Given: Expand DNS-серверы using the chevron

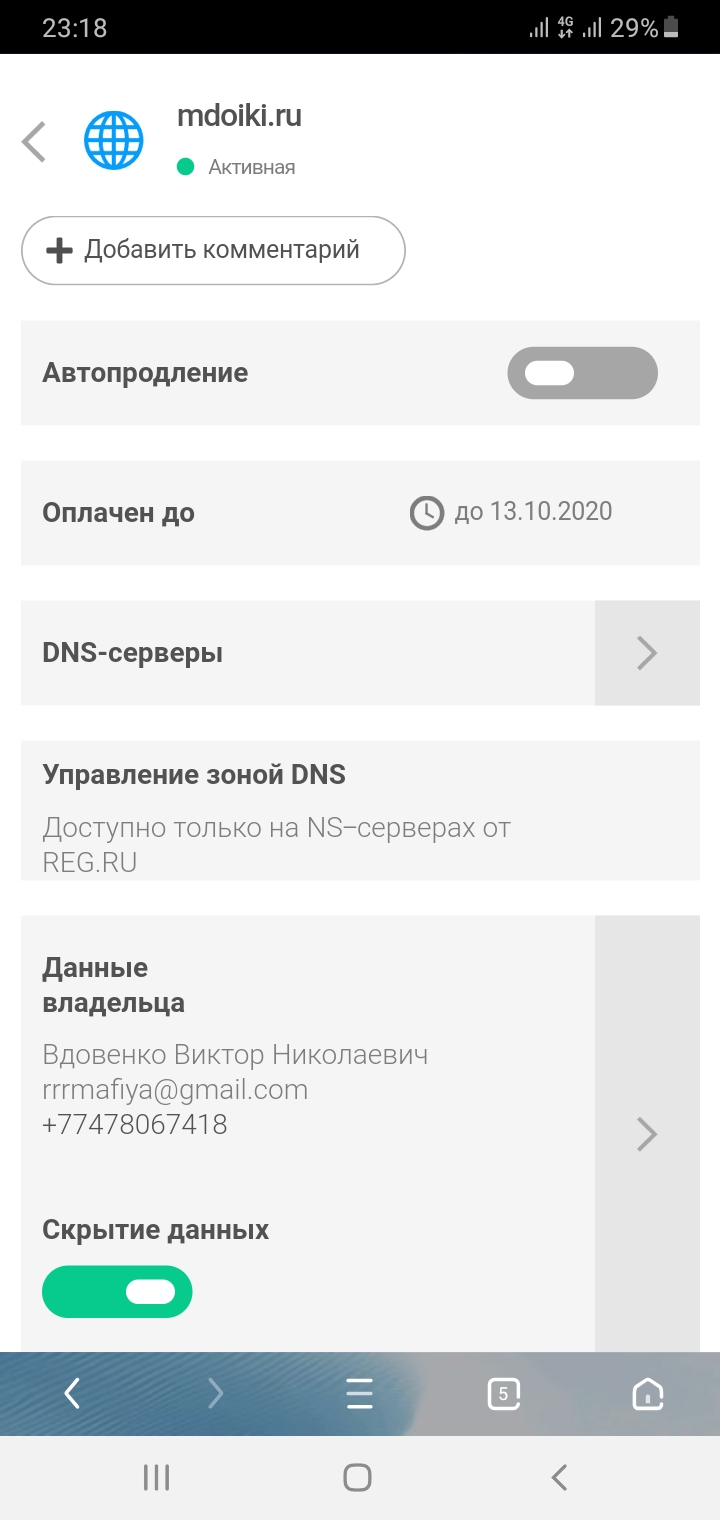Looking at the screenshot, I should [647, 653].
